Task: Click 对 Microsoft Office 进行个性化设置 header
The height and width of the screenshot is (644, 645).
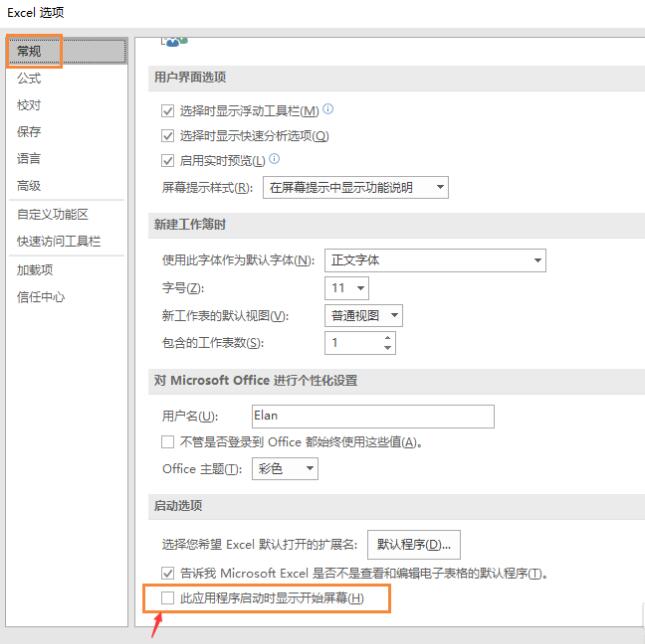Action: coord(255,380)
